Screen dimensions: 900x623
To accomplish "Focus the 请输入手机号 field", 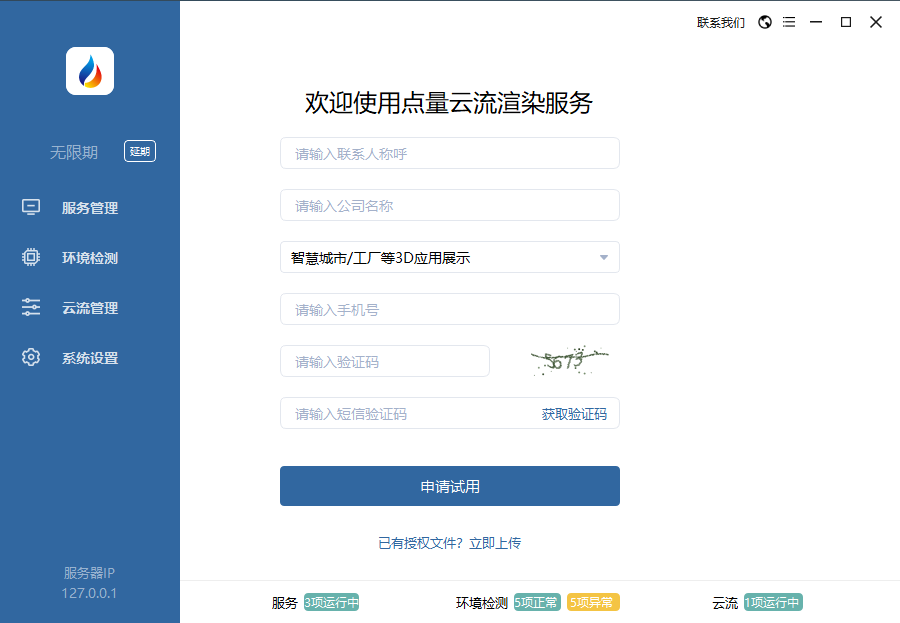I will click(x=450, y=310).
